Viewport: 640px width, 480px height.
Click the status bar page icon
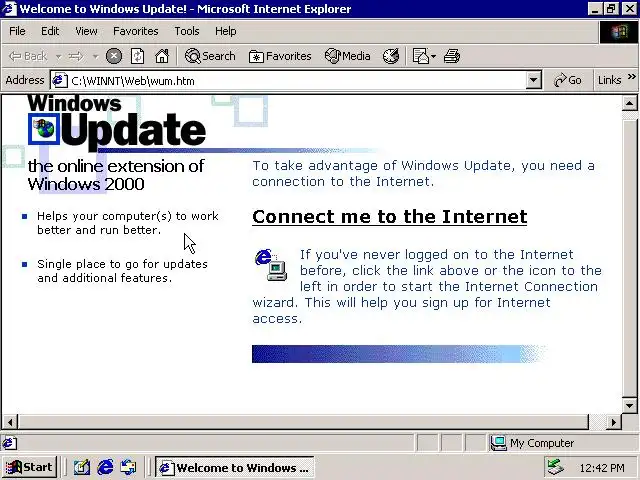(10, 443)
